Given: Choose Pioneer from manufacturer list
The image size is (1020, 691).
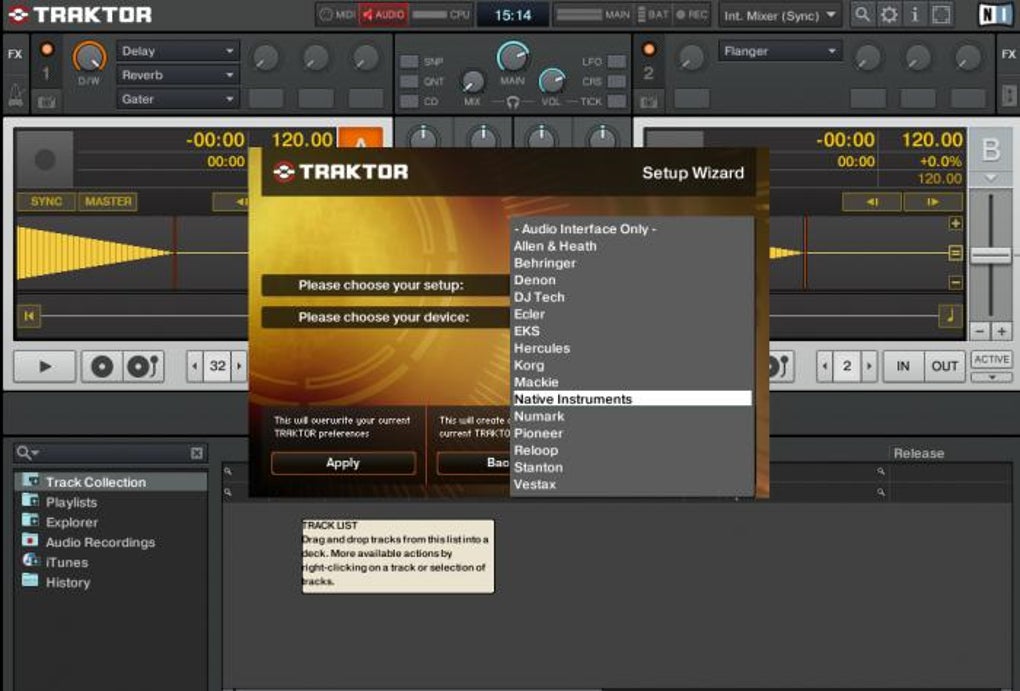Looking at the screenshot, I should (x=632, y=433).
